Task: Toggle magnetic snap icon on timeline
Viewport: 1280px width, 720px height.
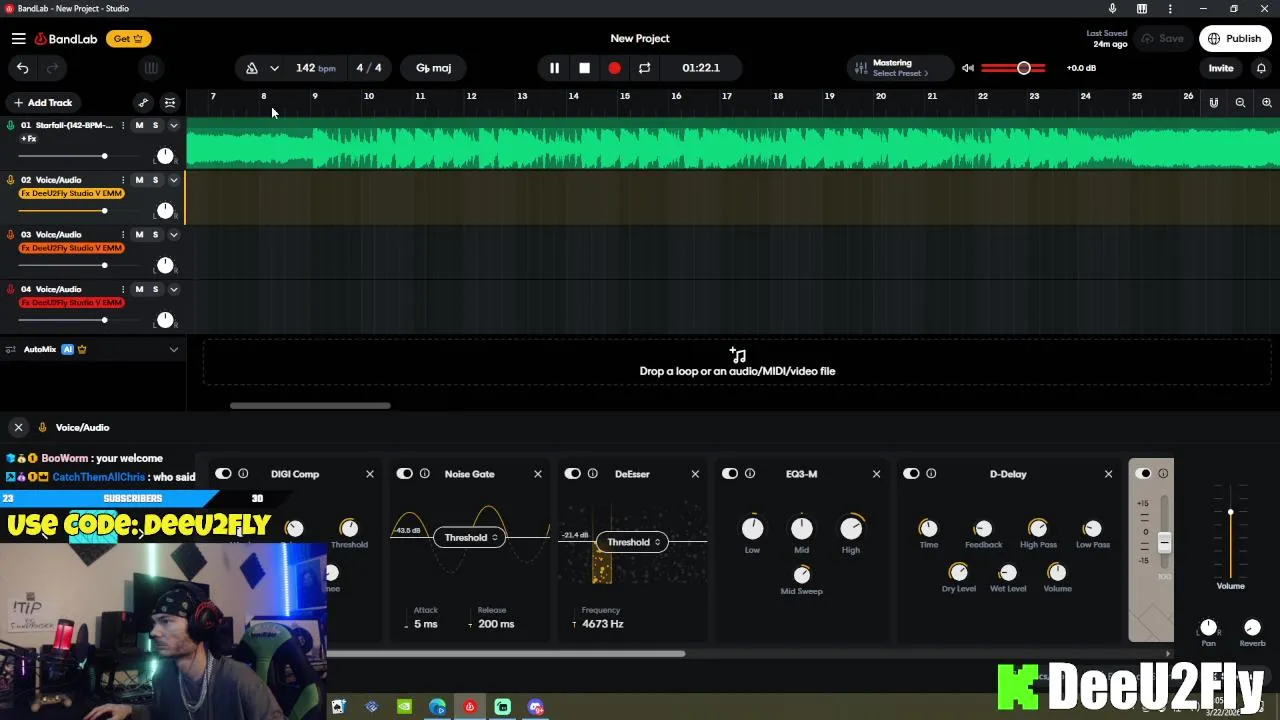Action: point(1214,102)
